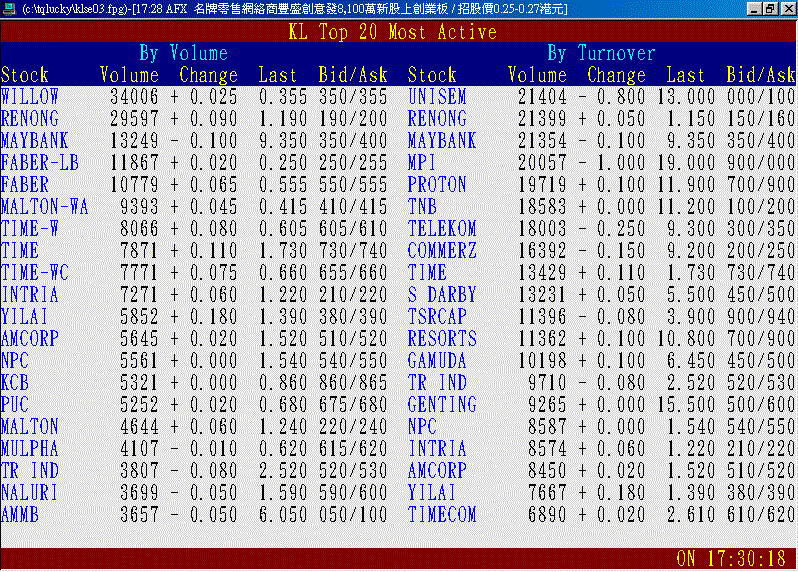Select RENONG in the By Volume list
Screen dimensions: 798x572
(30, 119)
